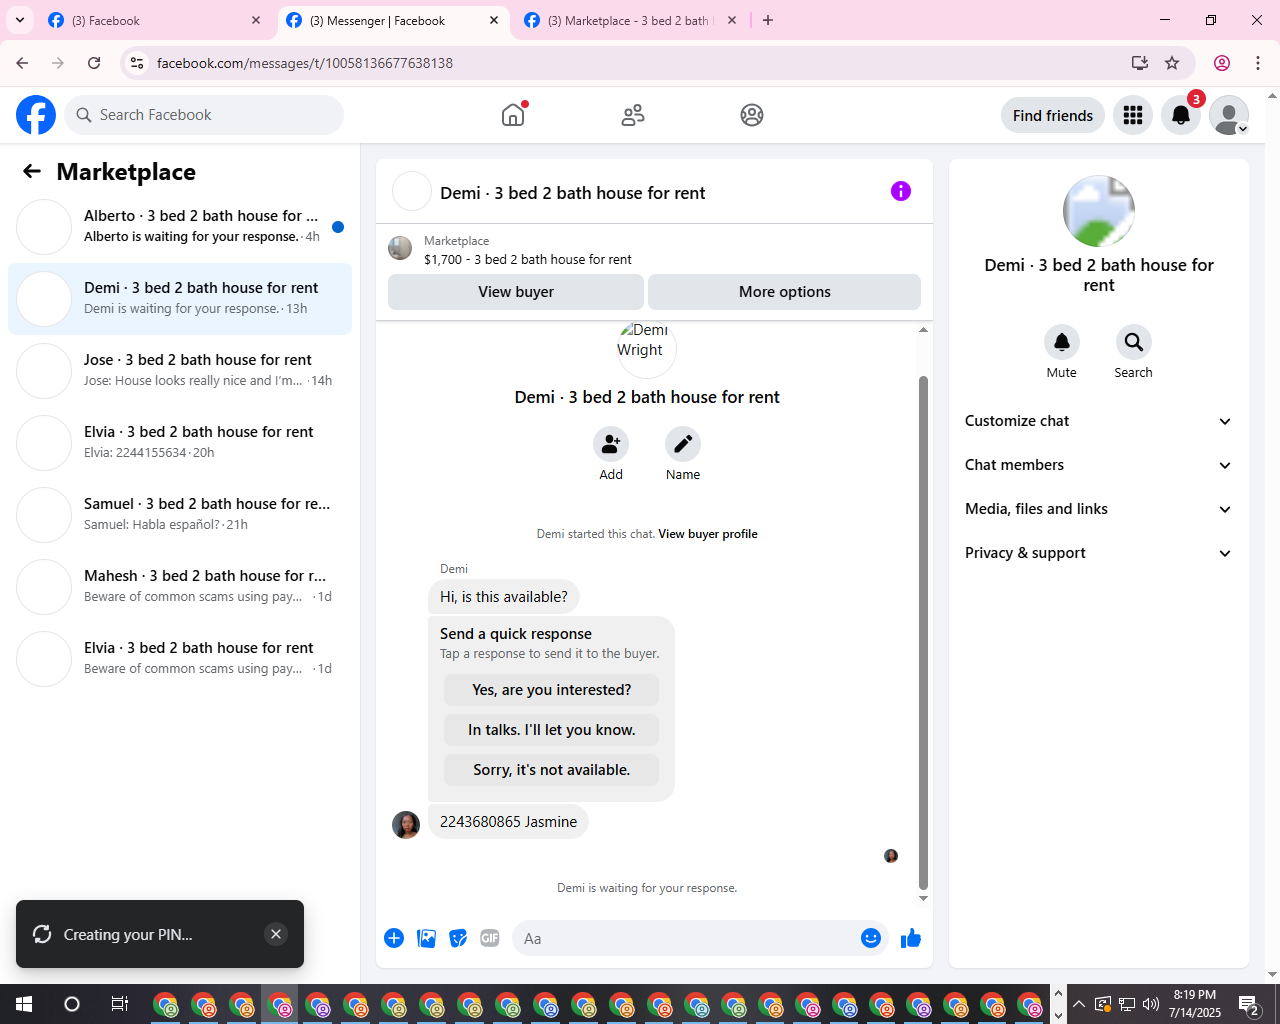The width and height of the screenshot is (1280, 1024).
Task: Open the Facebook logo home link
Action: pos(36,115)
